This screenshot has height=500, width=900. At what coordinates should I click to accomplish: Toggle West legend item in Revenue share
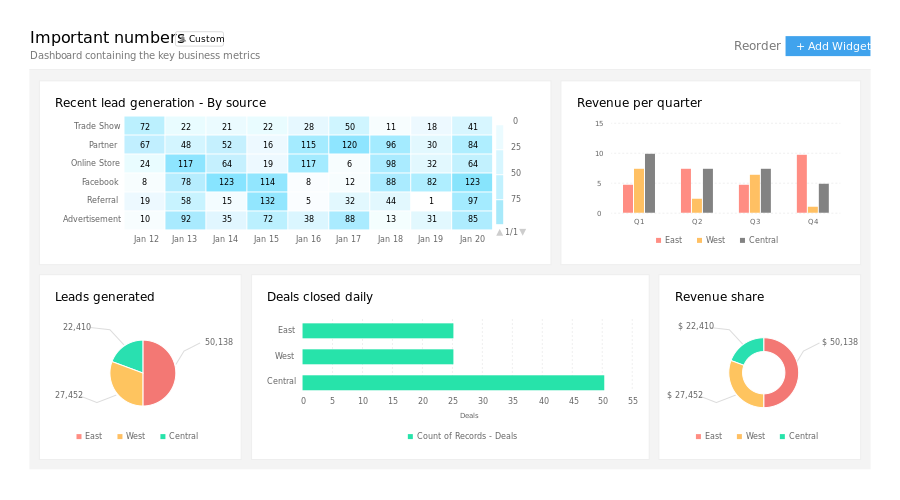pyautogui.click(x=751, y=436)
